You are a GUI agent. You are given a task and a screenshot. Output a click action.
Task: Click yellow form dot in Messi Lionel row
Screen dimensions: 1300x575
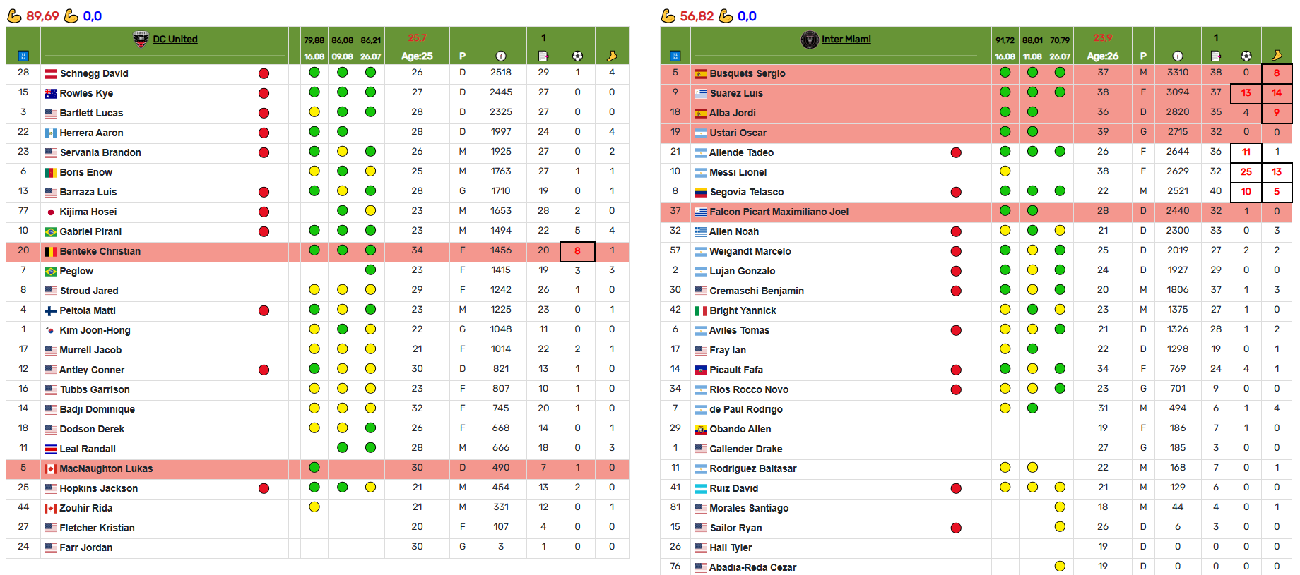click(x=1005, y=172)
